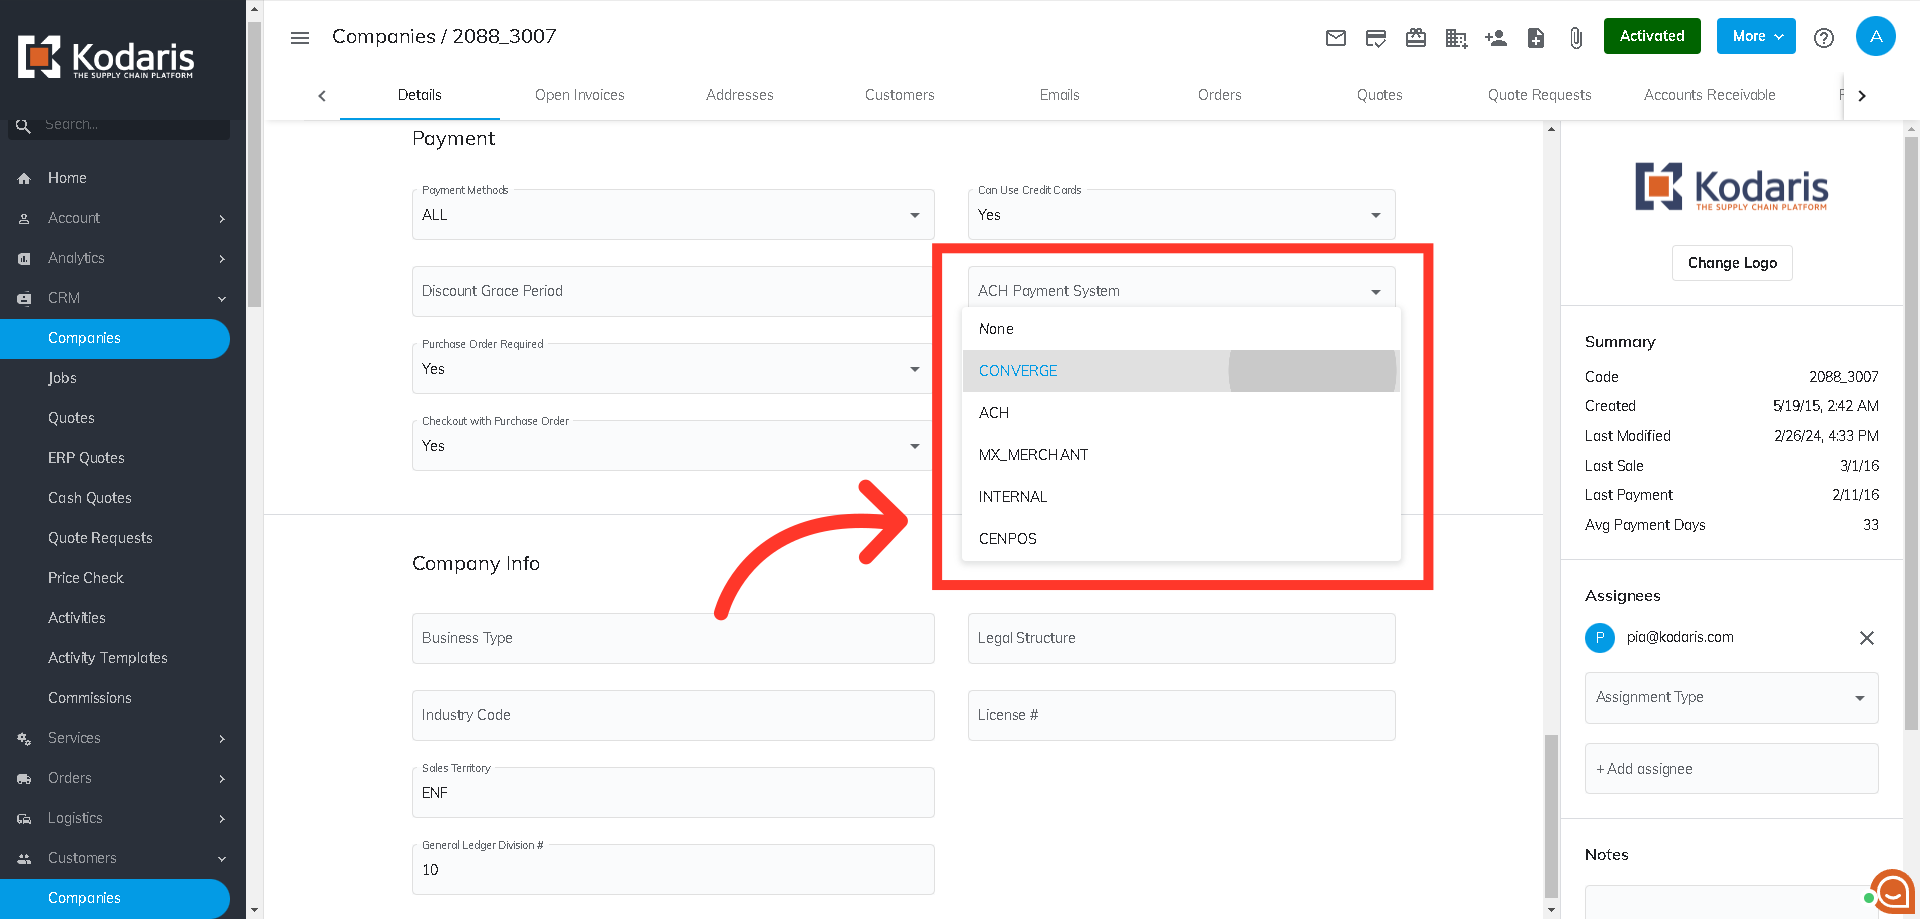The width and height of the screenshot is (1920, 919).
Task: Open the user avatar A menu
Action: coord(1876,36)
